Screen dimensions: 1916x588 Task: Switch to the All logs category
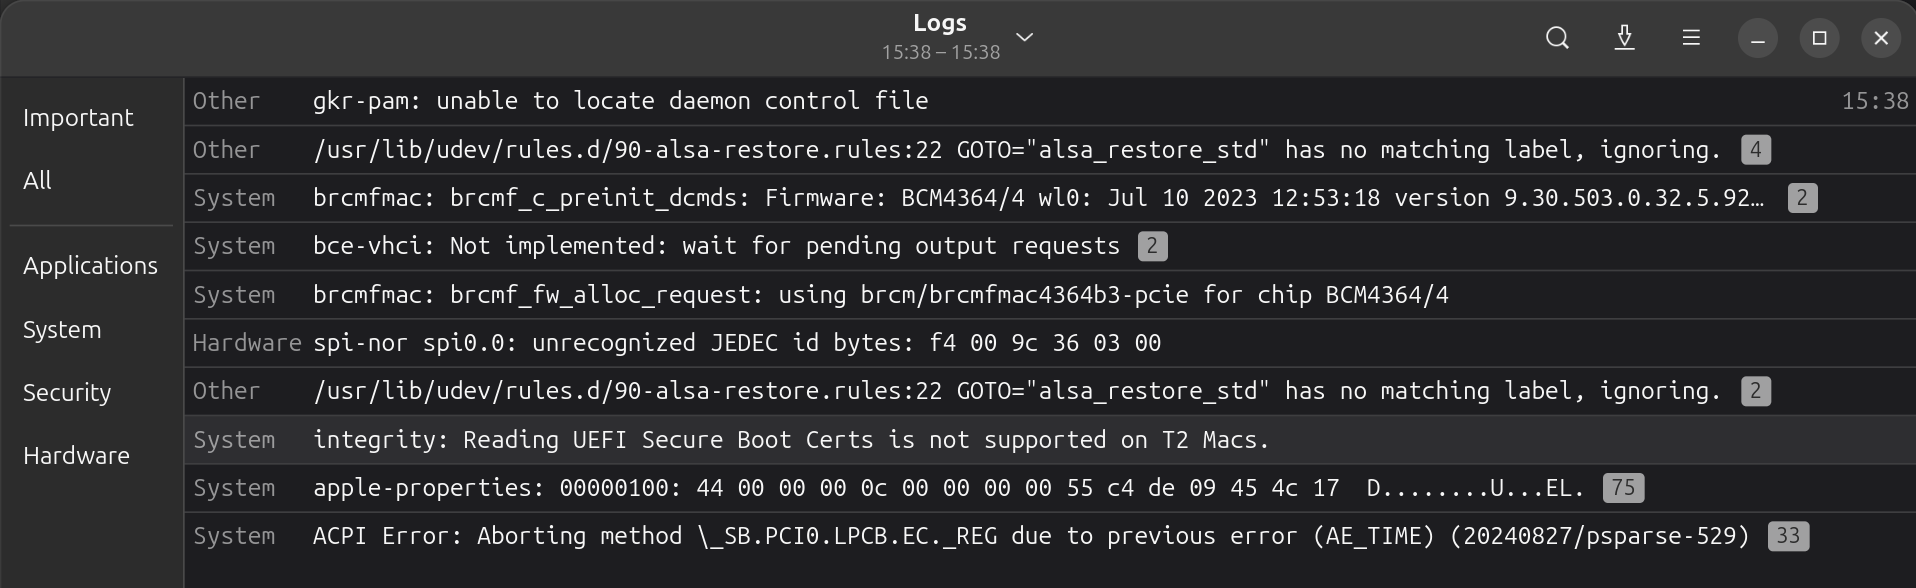click(x=38, y=181)
